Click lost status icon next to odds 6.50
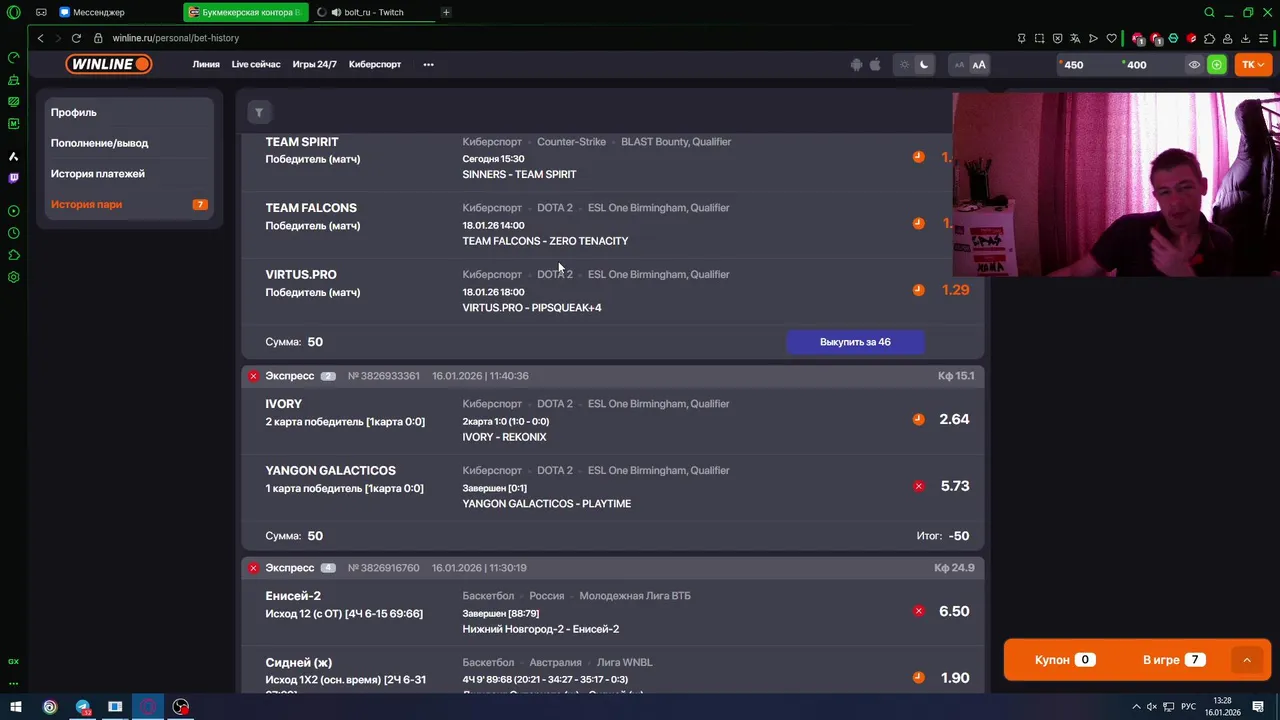 [918, 611]
